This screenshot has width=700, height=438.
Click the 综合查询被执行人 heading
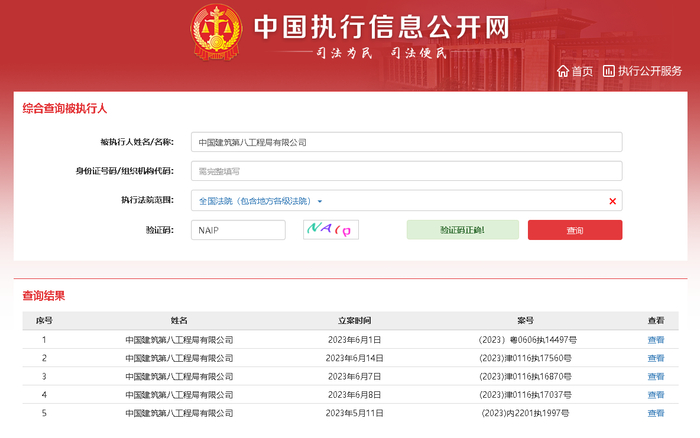tap(65, 108)
